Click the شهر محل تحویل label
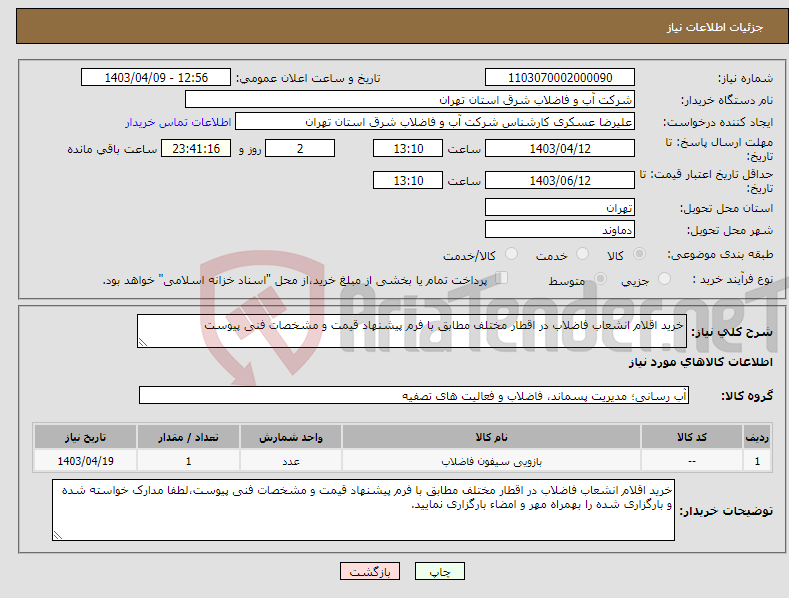The height and width of the screenshot is (598, 789). 730,231
